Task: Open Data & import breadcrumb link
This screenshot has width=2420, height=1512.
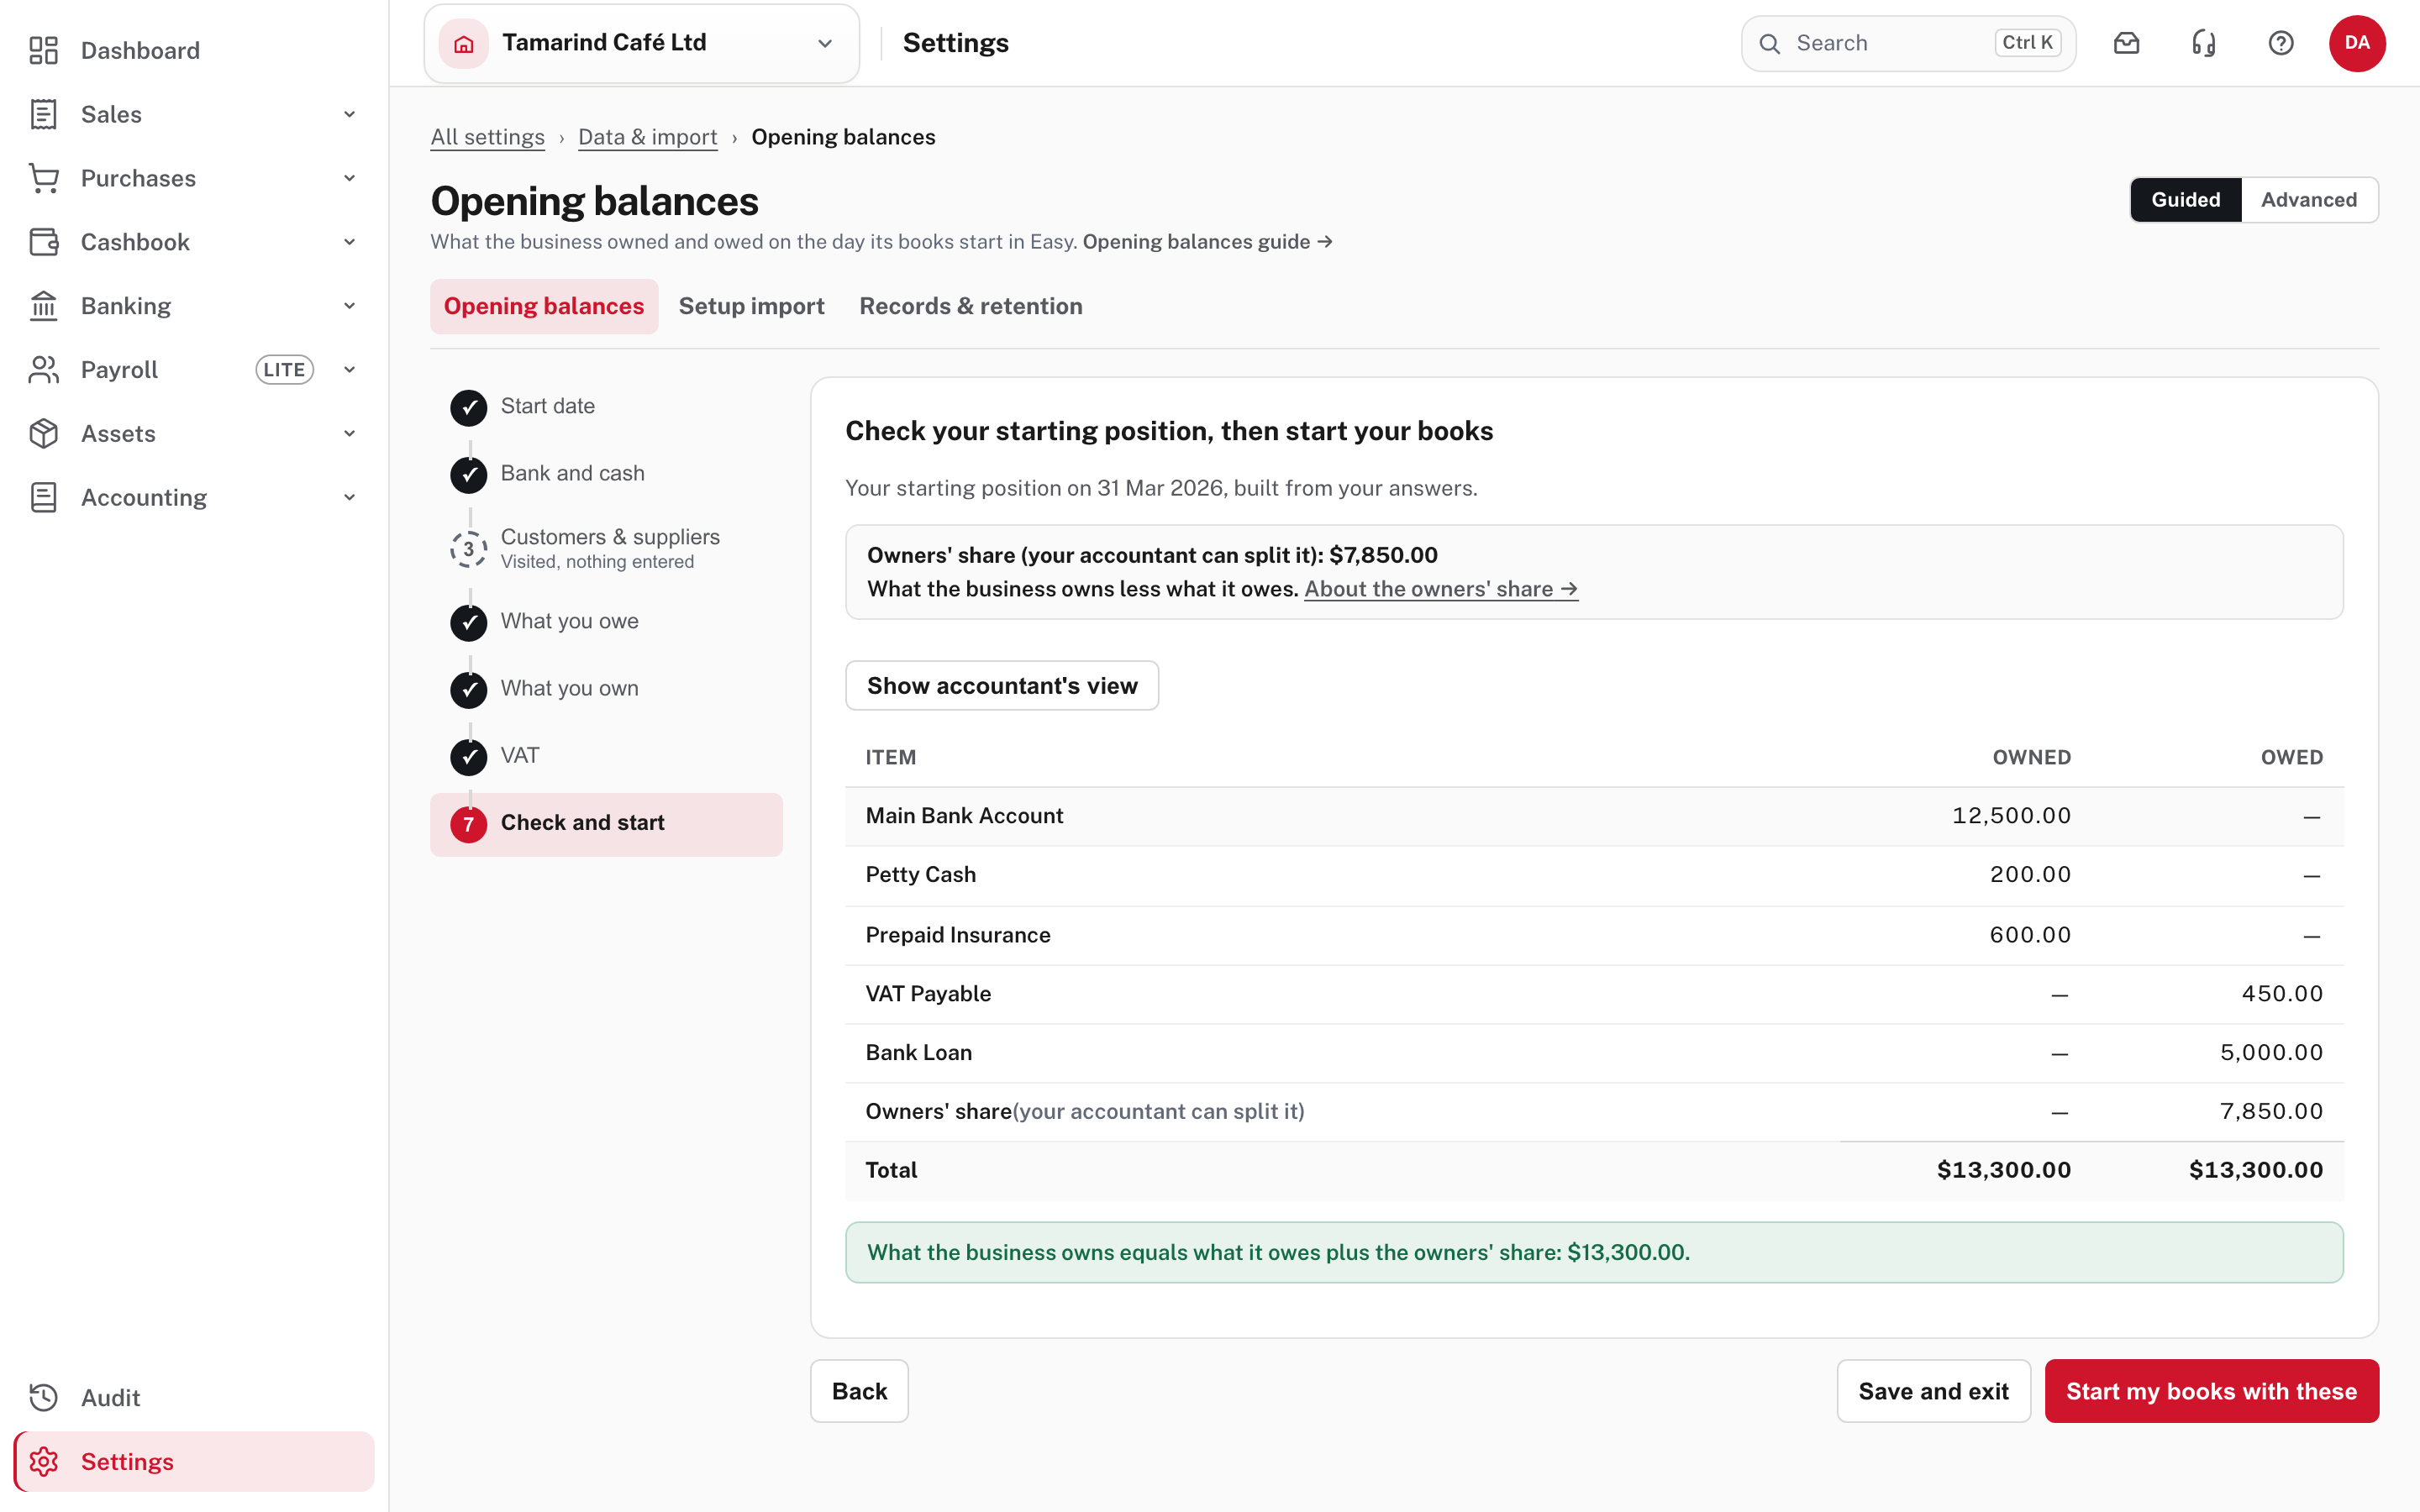Action: click(x=647, y=137)
